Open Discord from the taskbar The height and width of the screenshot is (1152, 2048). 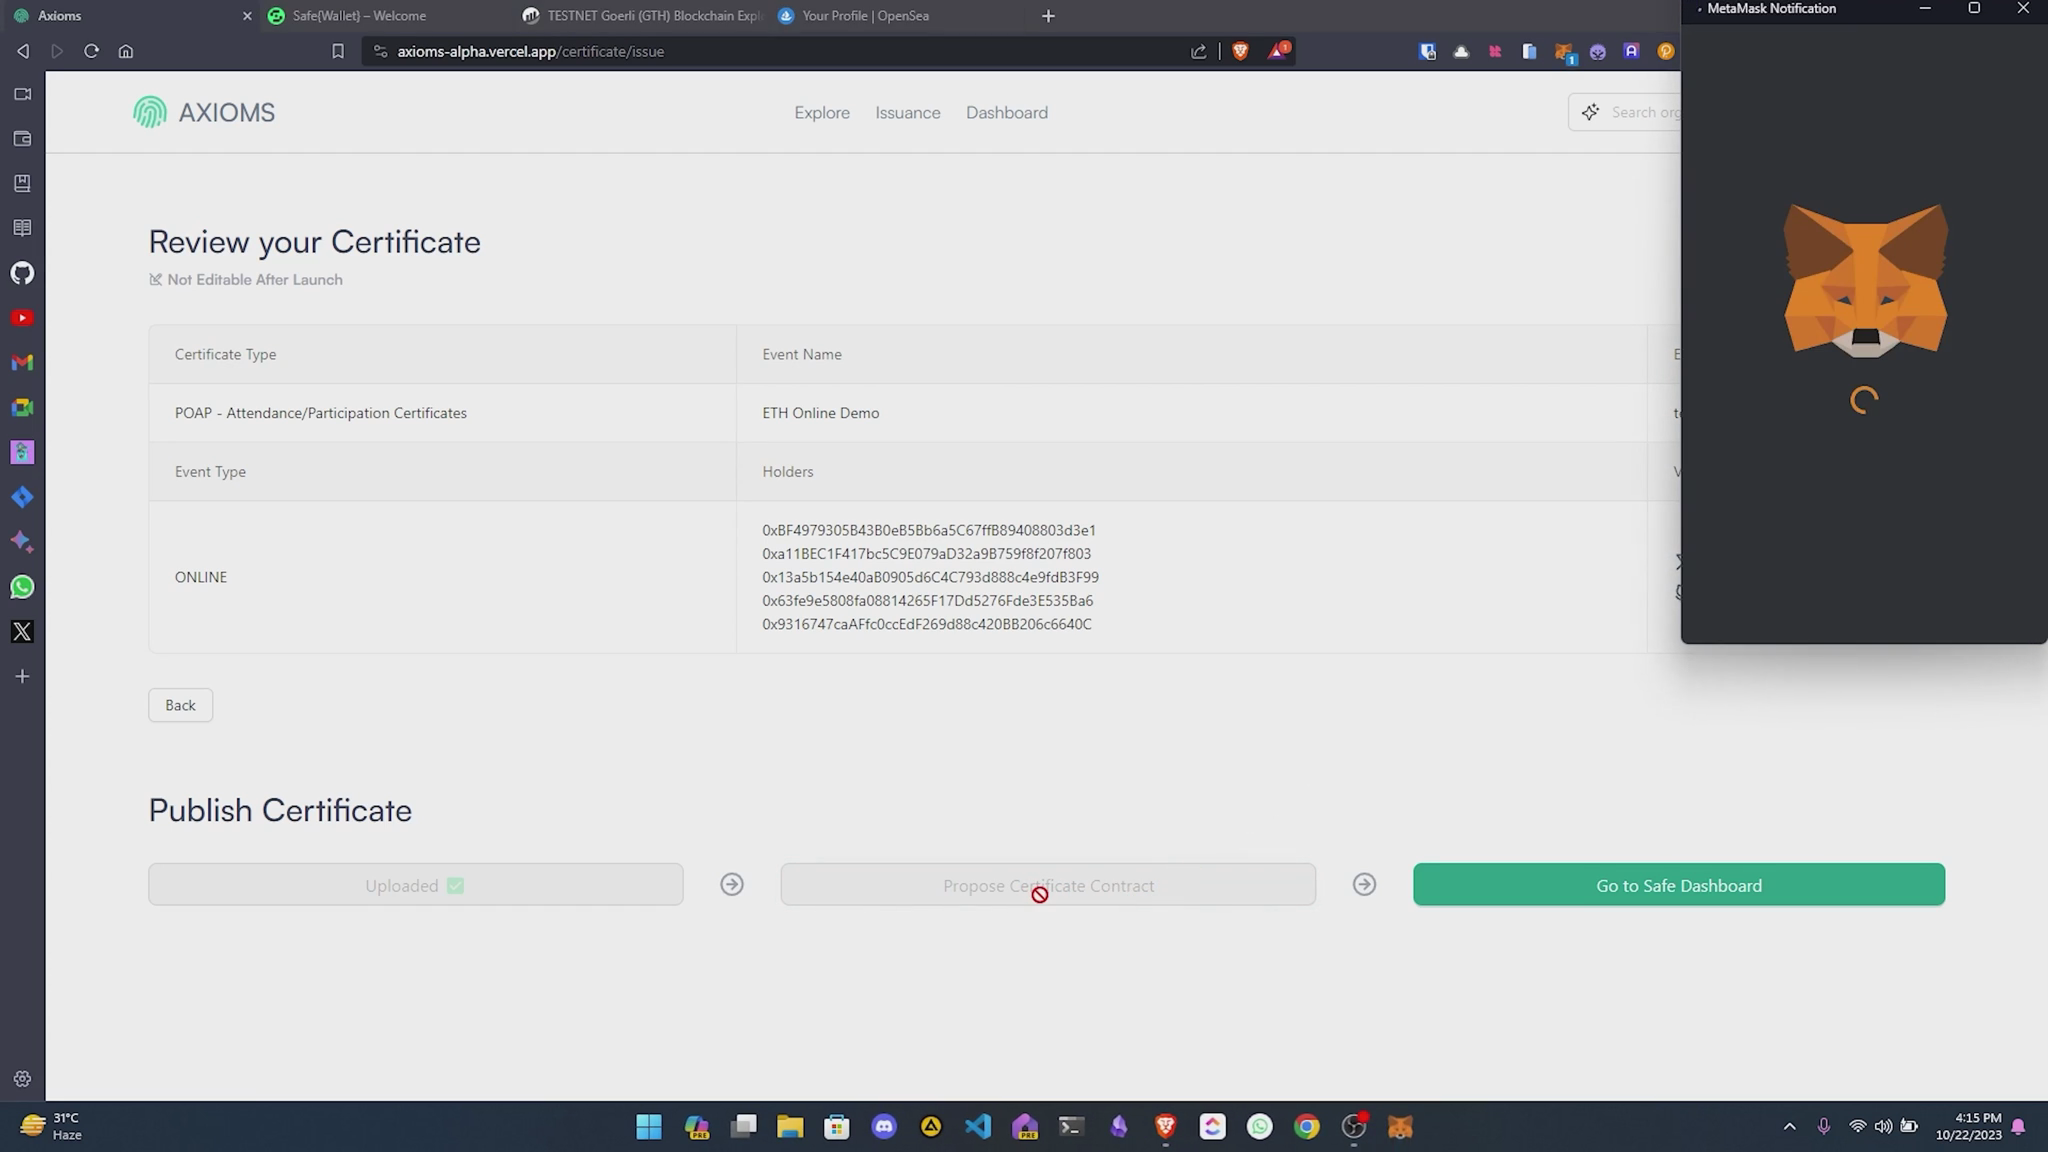[x=884, y=1127]
